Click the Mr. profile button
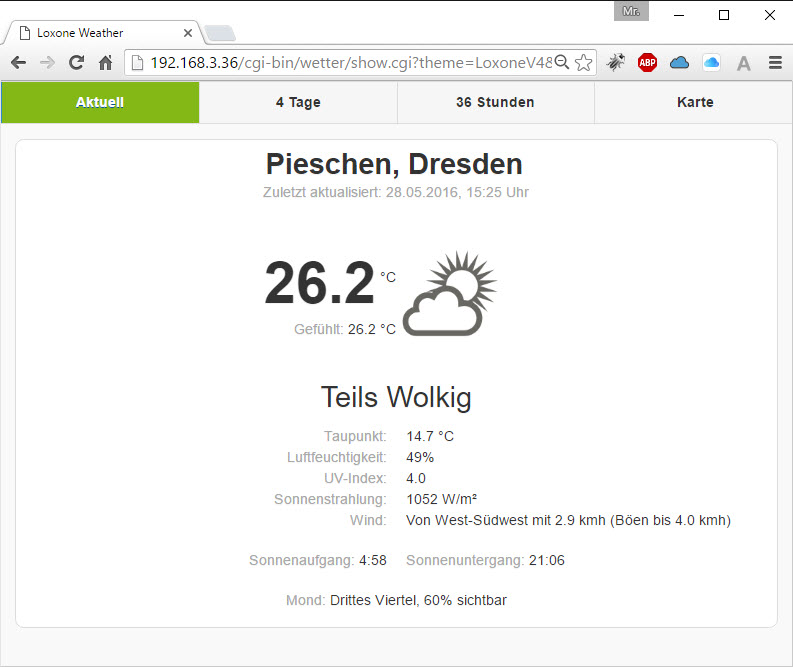The image size is (793, 667). point(631,11)
